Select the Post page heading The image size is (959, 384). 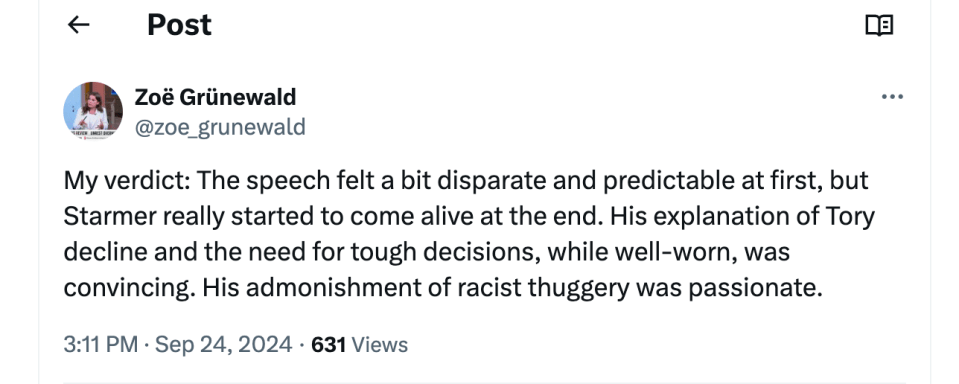click(179, 25)
